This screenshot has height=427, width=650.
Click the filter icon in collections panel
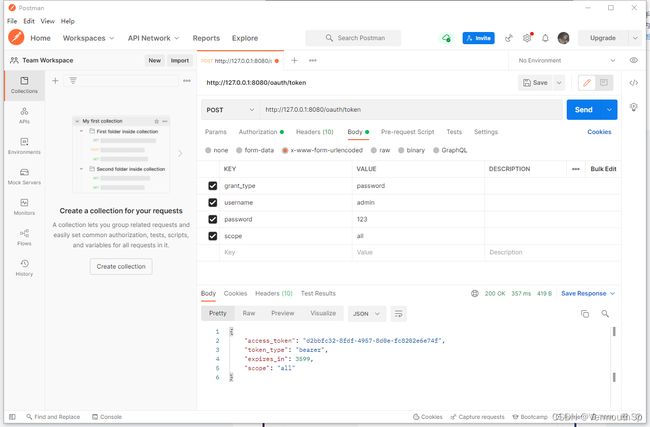73,80
